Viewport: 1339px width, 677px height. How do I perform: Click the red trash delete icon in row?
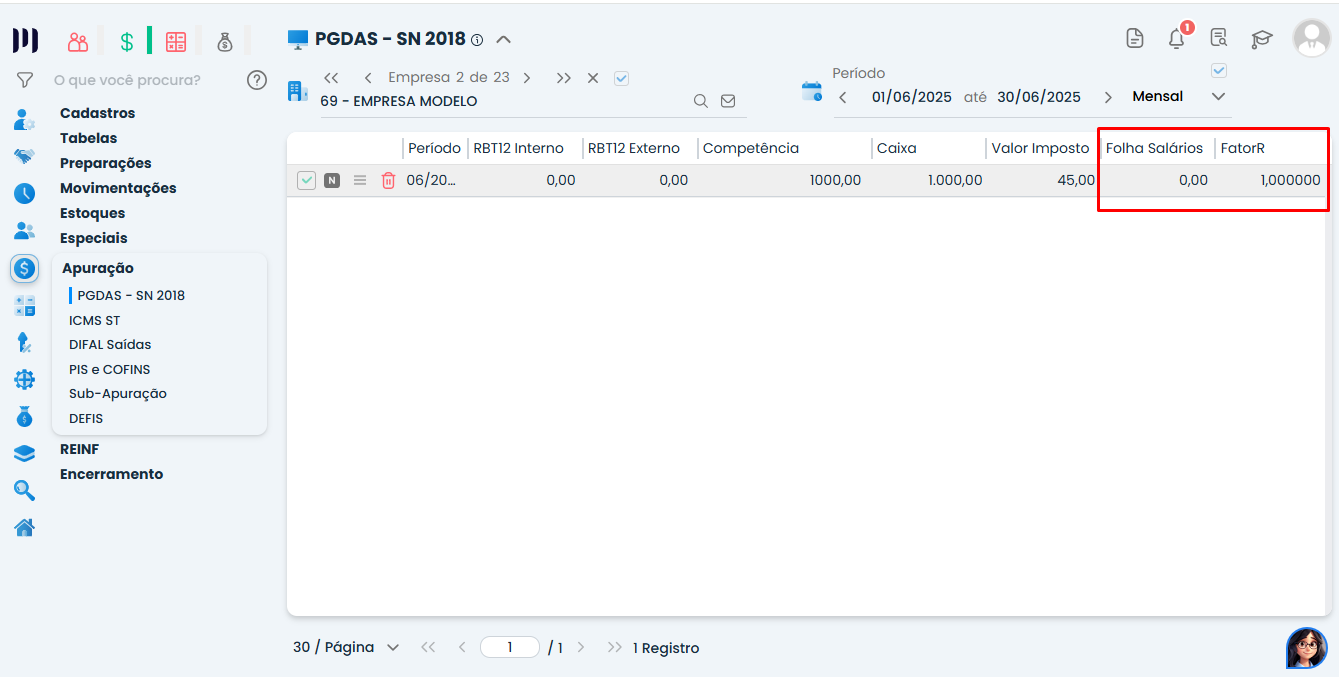[388, 181]
